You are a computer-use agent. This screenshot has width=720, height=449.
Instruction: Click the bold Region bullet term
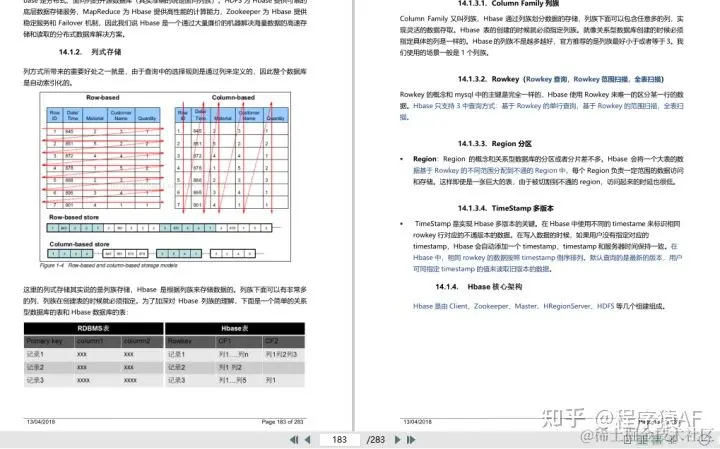point(424,159)
